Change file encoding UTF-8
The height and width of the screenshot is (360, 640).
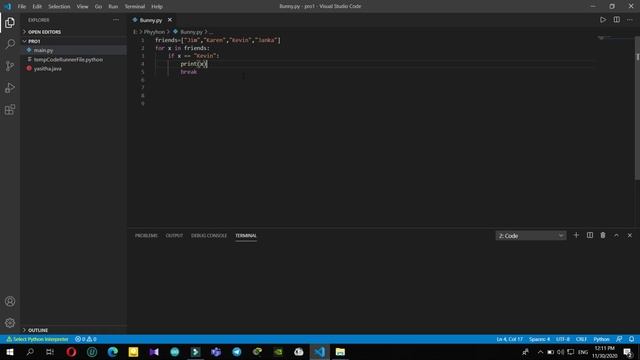(563, 339)
